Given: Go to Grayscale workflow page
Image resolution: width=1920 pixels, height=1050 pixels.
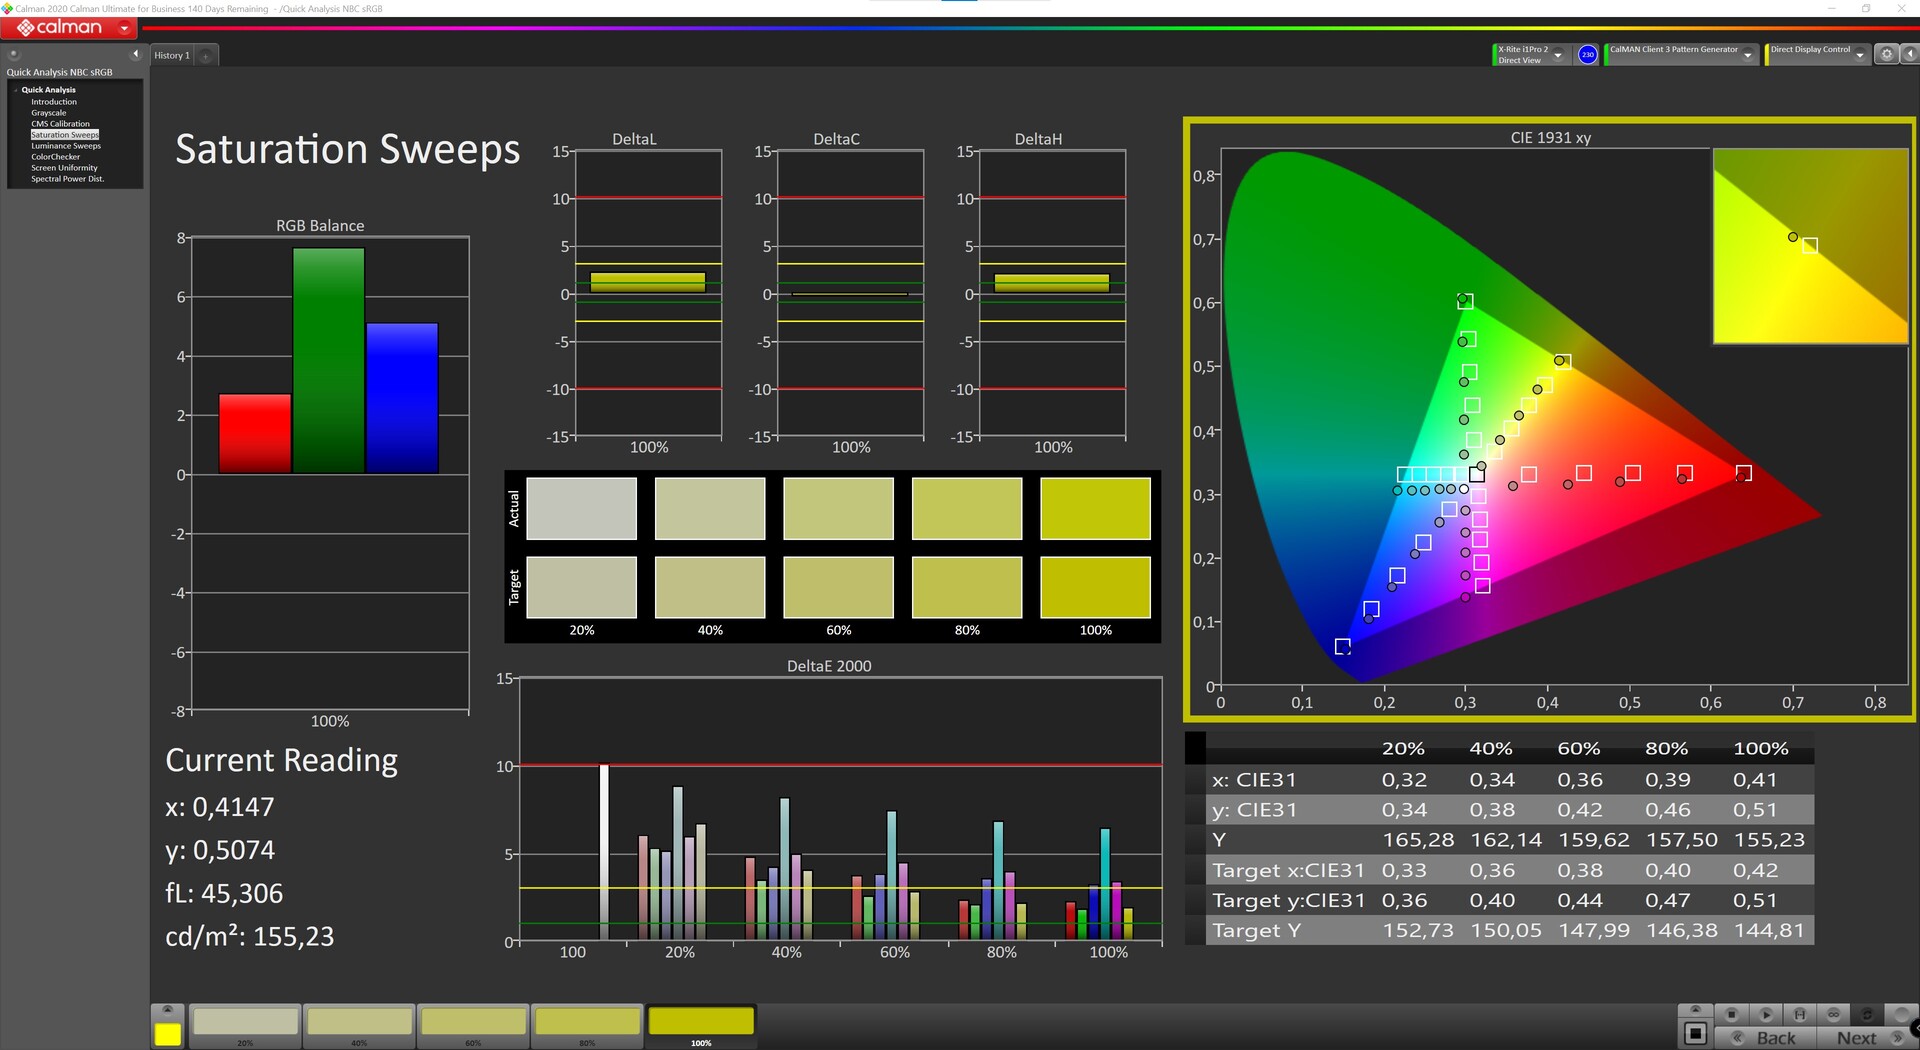Looking at the screenshot, I should click(x=49, y=113).
